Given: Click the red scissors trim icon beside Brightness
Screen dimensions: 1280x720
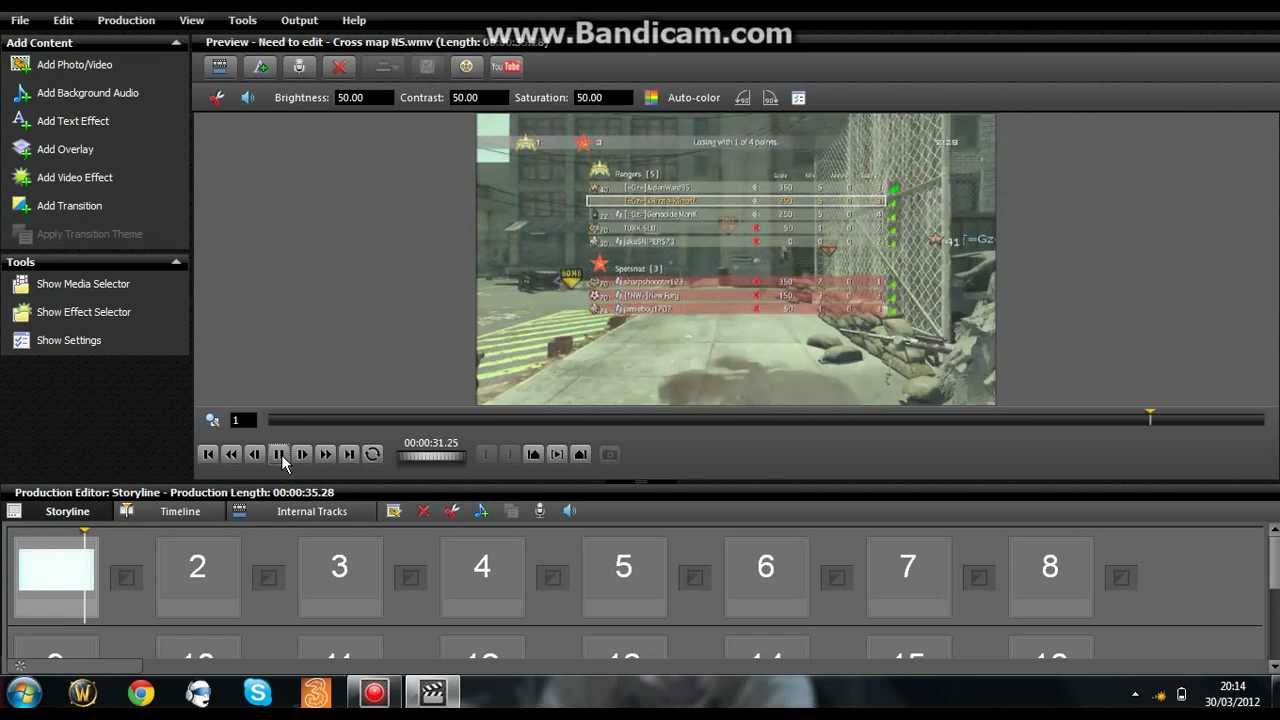Looking at the screenshot, I should point(217,98).
